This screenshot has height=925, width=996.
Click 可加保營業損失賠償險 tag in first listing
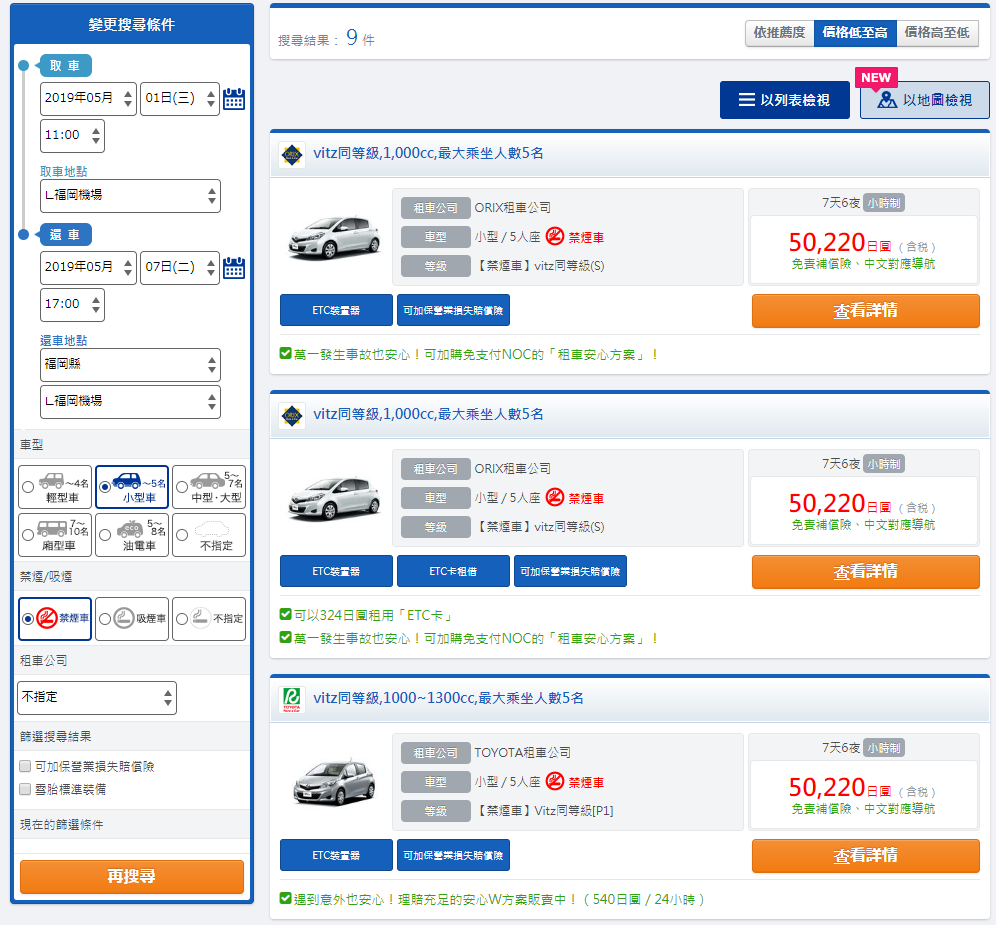coord(453,310)
